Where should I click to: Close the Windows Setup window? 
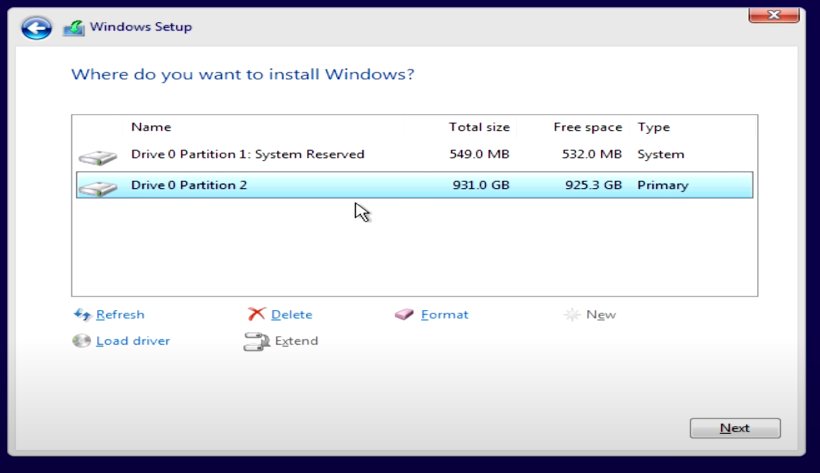tap(774, 15)
